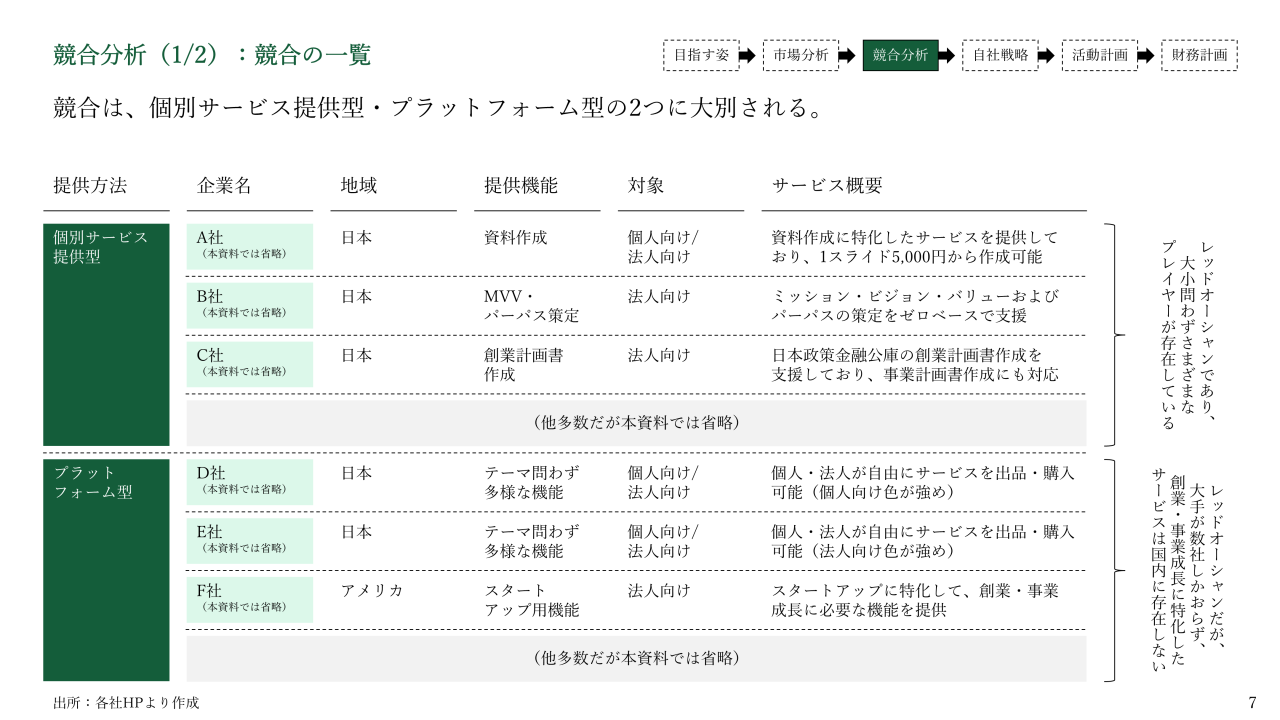Image resolution: width=1280 pixels, height=720 pixels.
Task: Select the F社 company cell
Action: click(x=250, y=599)
